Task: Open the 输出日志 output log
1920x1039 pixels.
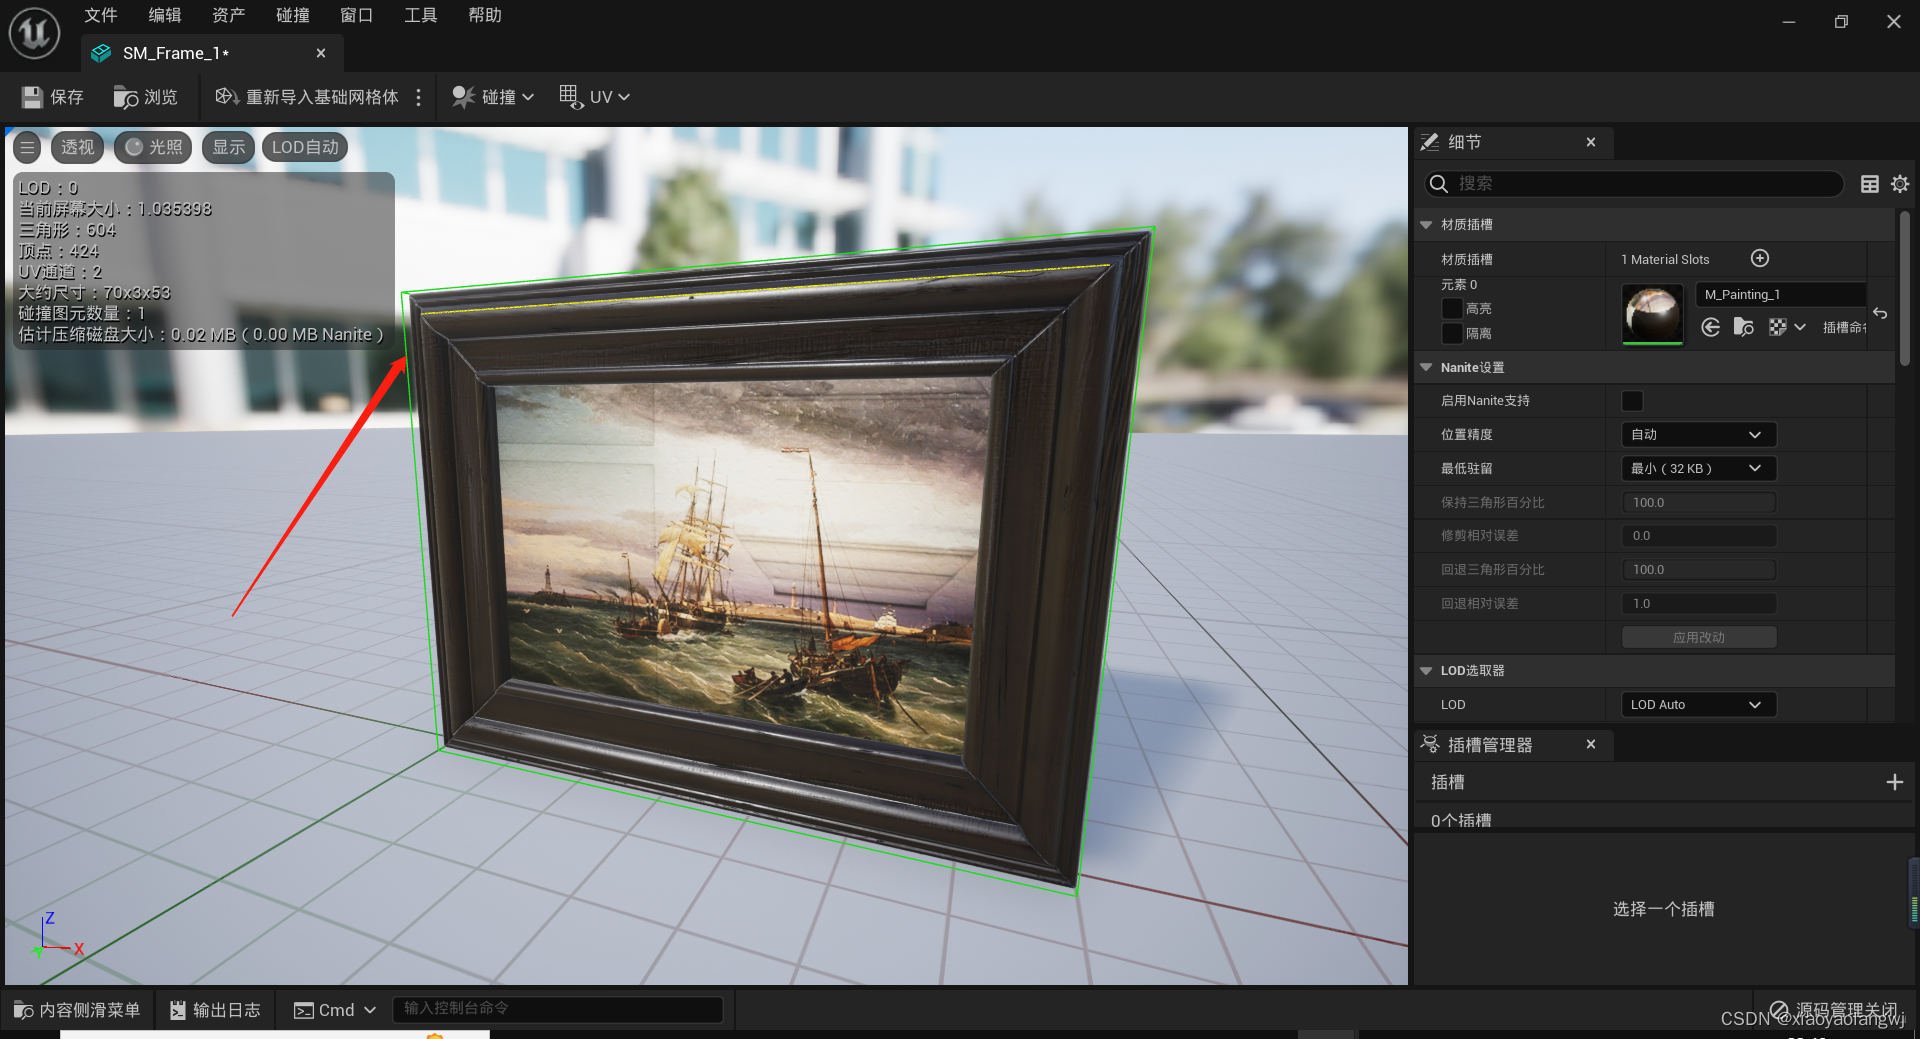Action: pyautogui.click(x=215, y=1010)
